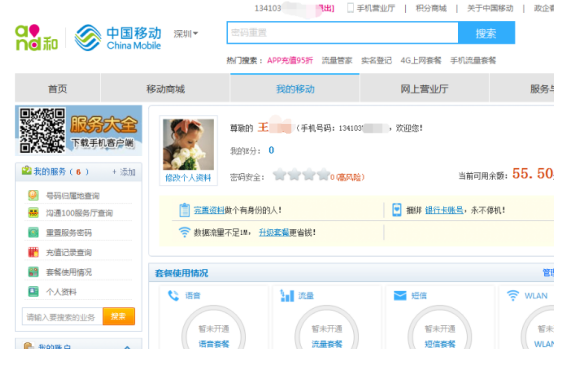The height and width of the screenshot is (381, 570).
Task: Open 个人资料 in the sidebar
Action: (x=61, y=292)
